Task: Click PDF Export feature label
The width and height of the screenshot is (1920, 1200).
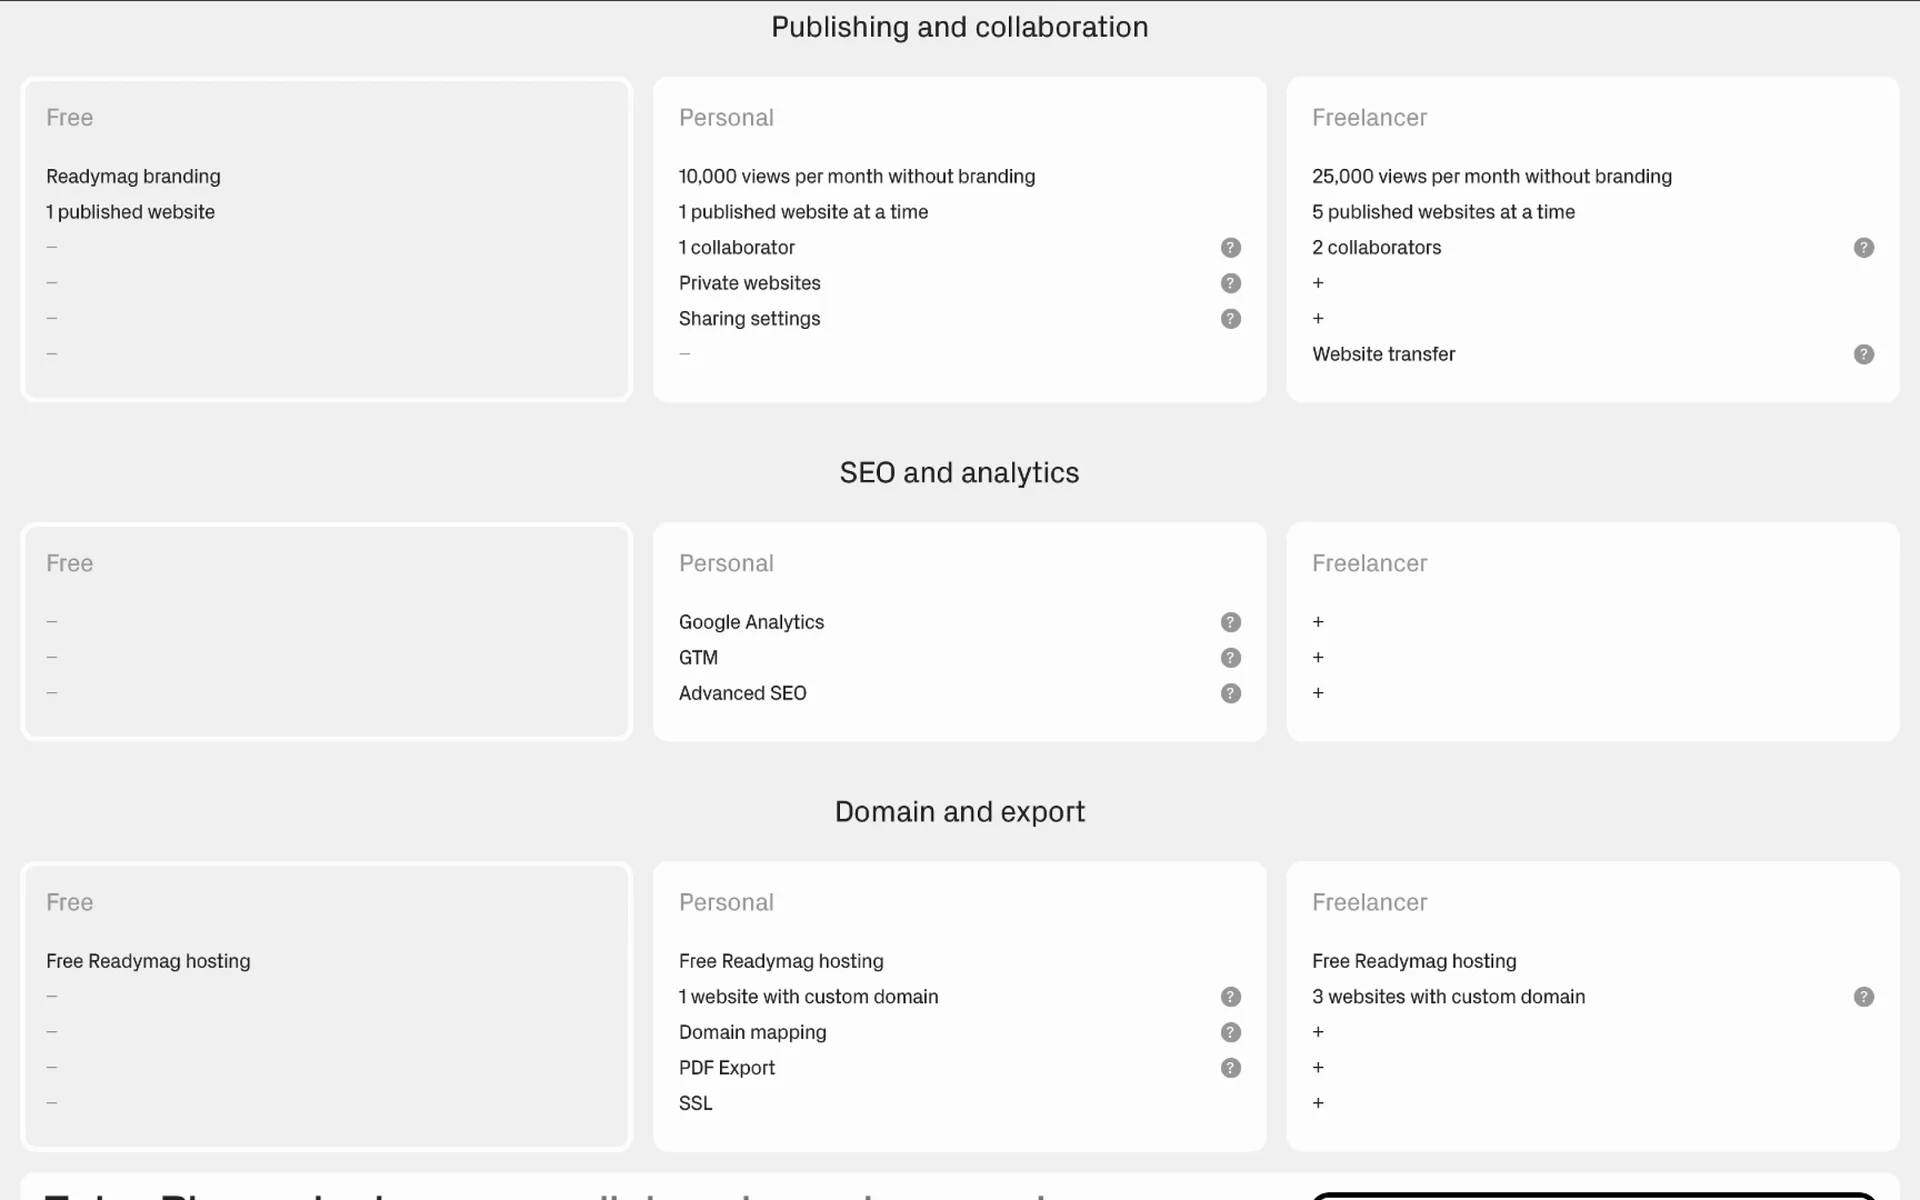Action: coord(726,1068)
